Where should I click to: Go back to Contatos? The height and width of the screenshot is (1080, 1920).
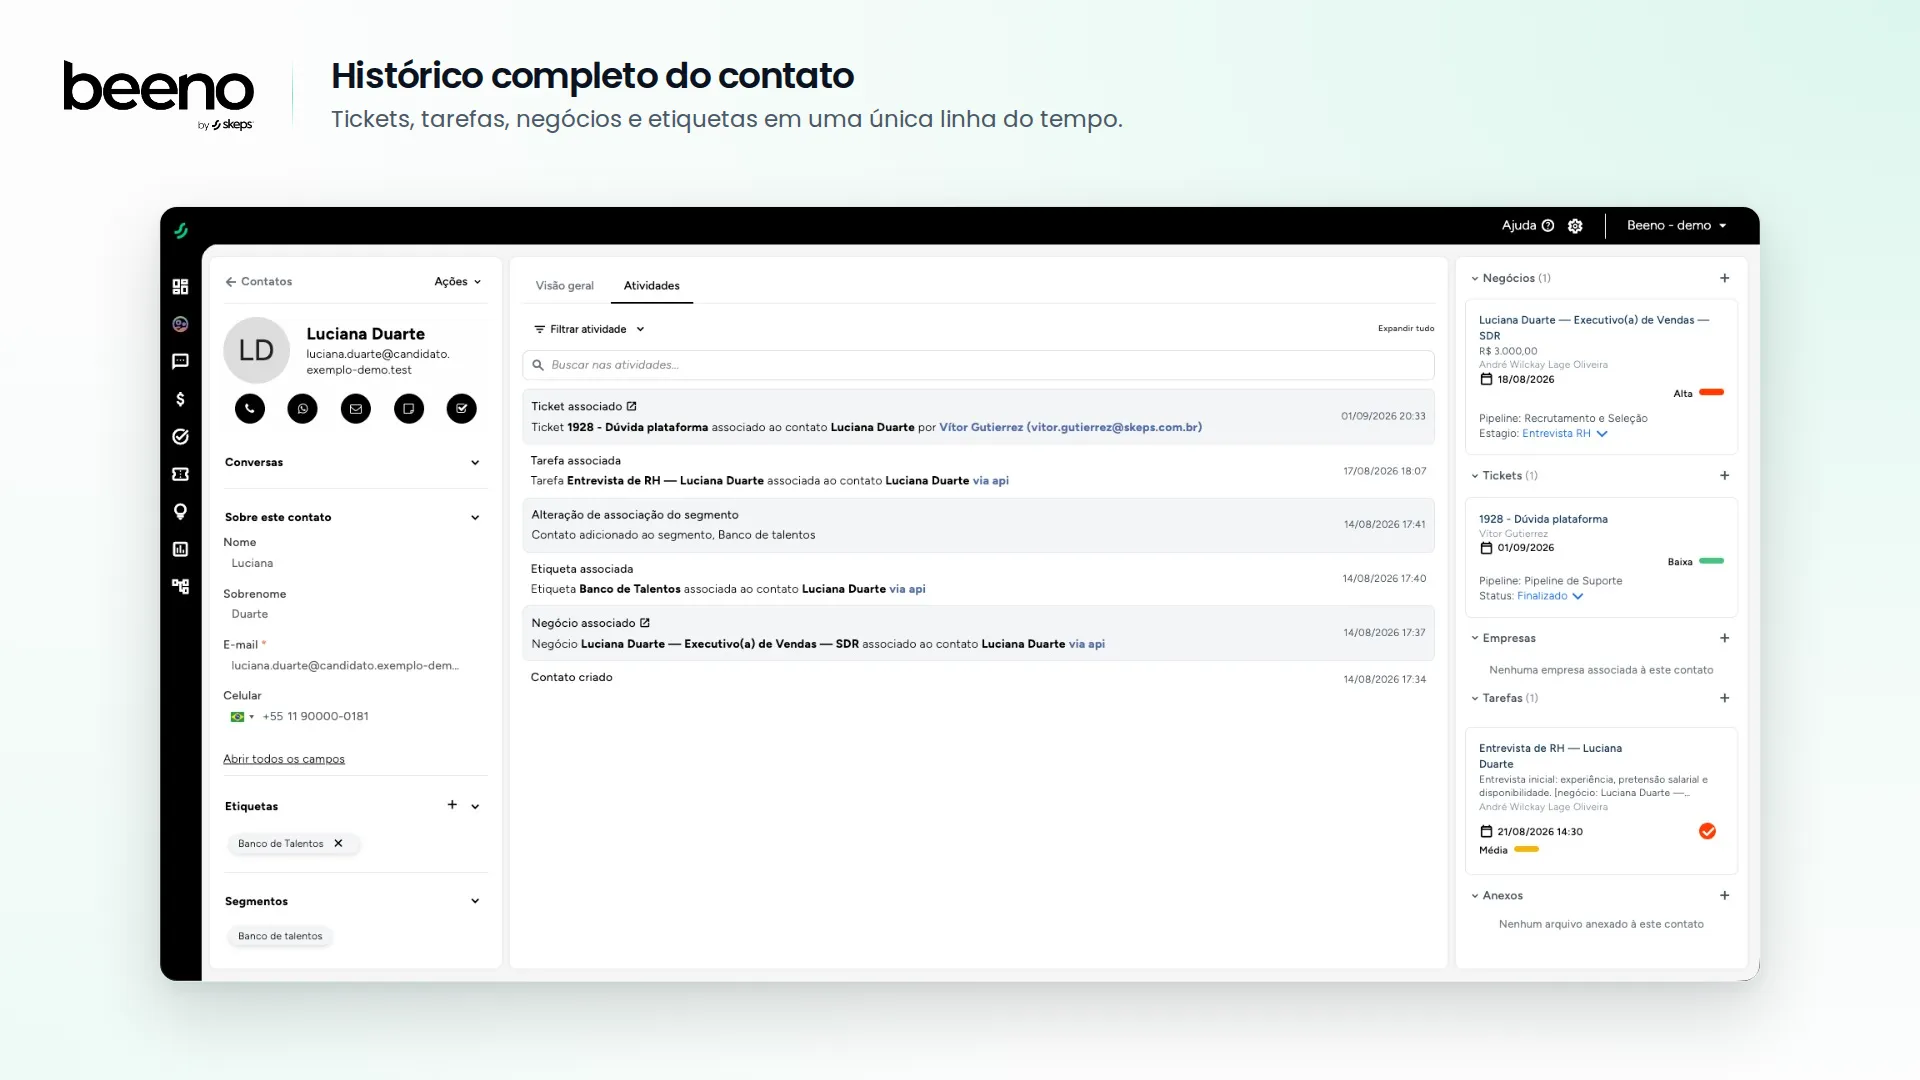pos(259,282)
